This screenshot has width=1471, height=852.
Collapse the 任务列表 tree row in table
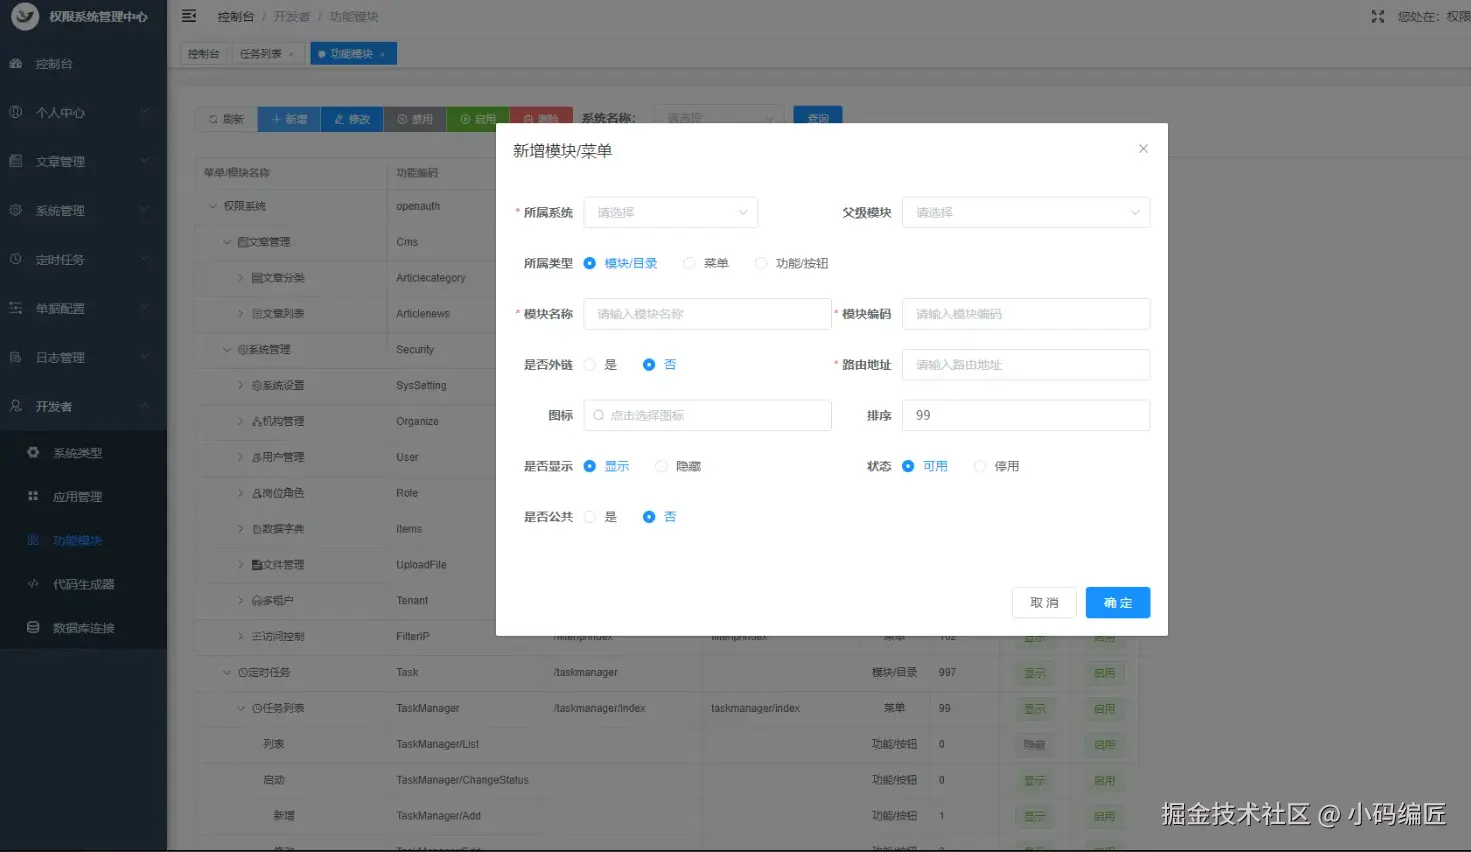[241, 708]
